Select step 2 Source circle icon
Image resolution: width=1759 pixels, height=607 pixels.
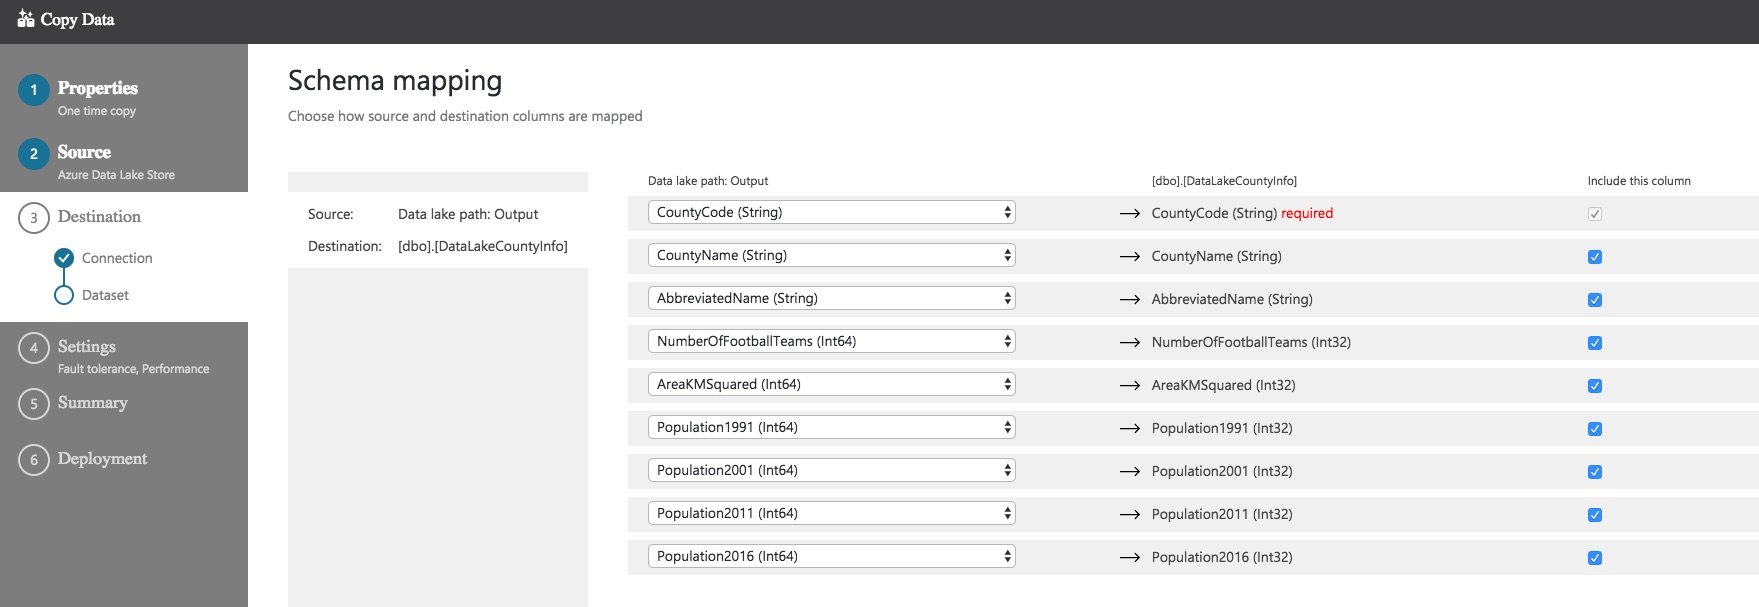34,154
